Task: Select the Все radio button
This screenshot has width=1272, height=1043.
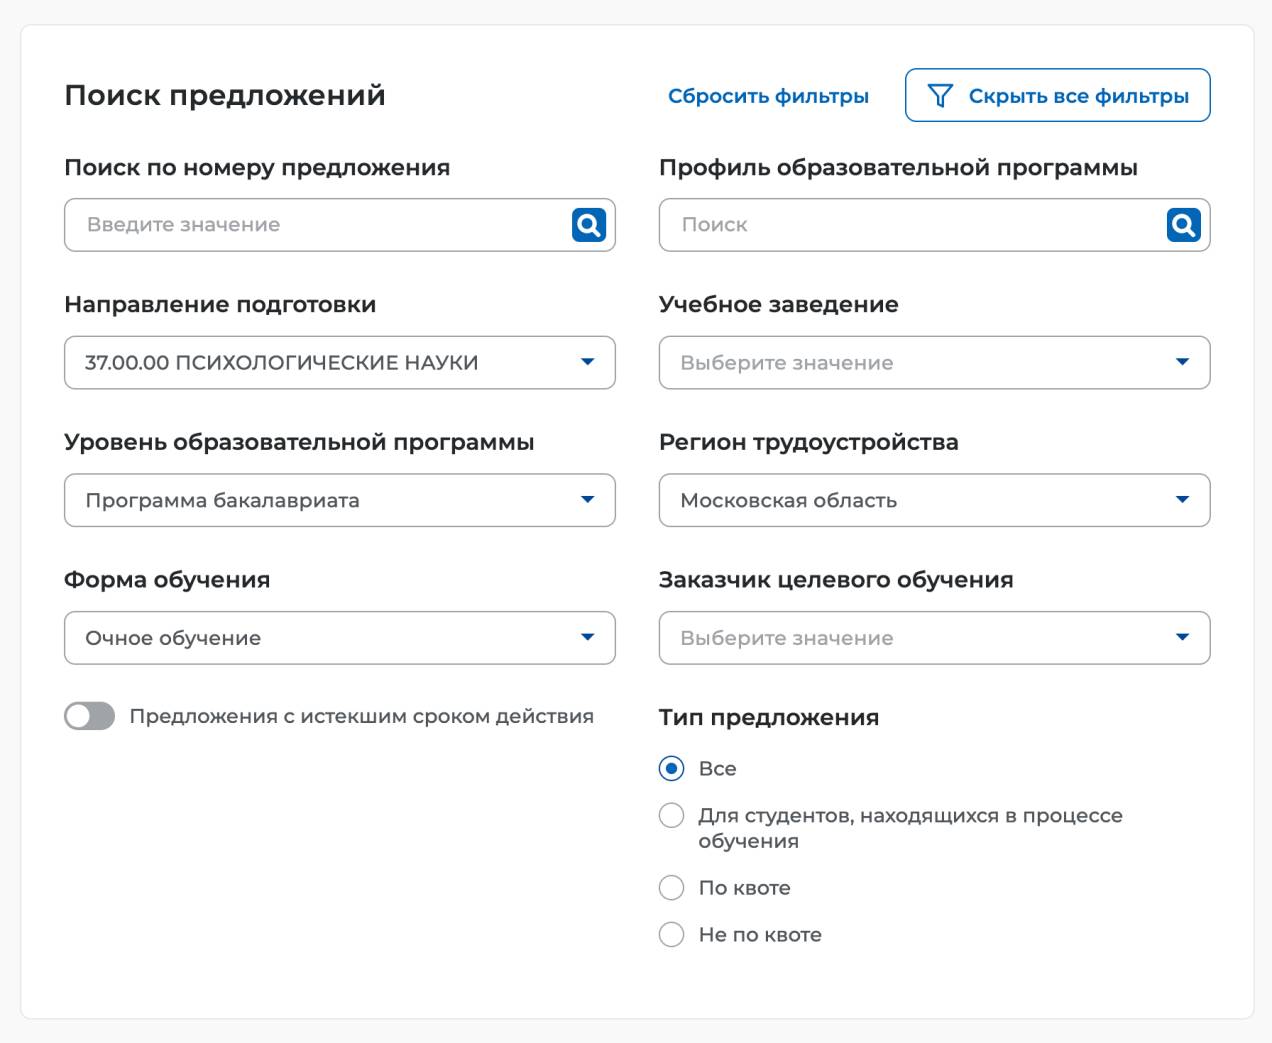Action: coord(671,768)
